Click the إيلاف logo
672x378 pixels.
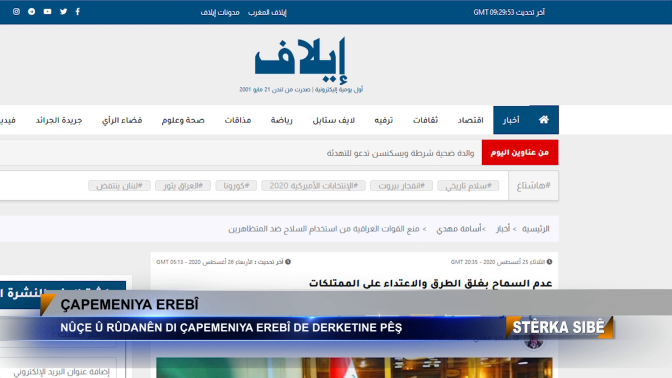tap(300, 61)
